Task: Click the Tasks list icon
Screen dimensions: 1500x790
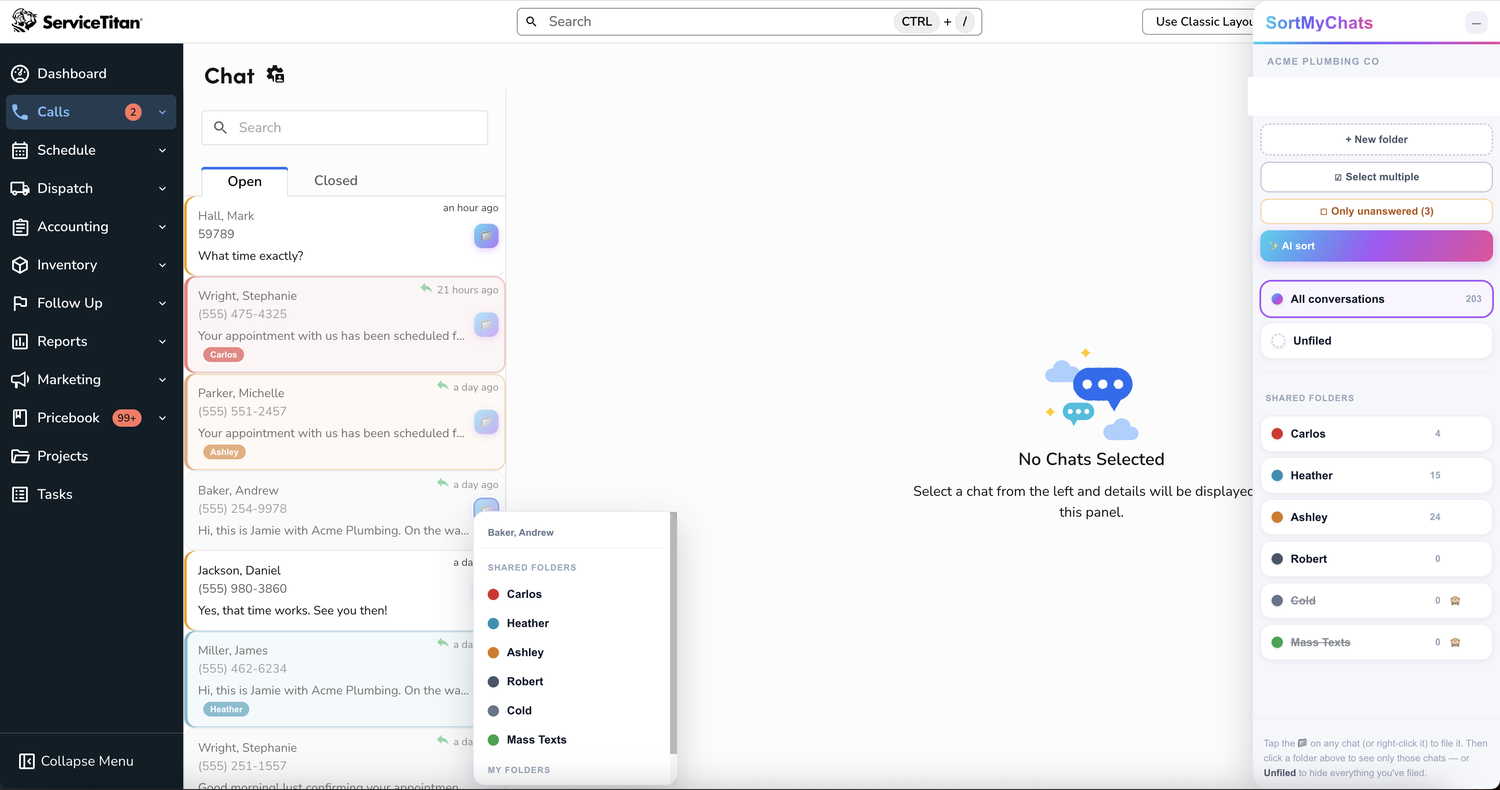Action: pos(20,494)
